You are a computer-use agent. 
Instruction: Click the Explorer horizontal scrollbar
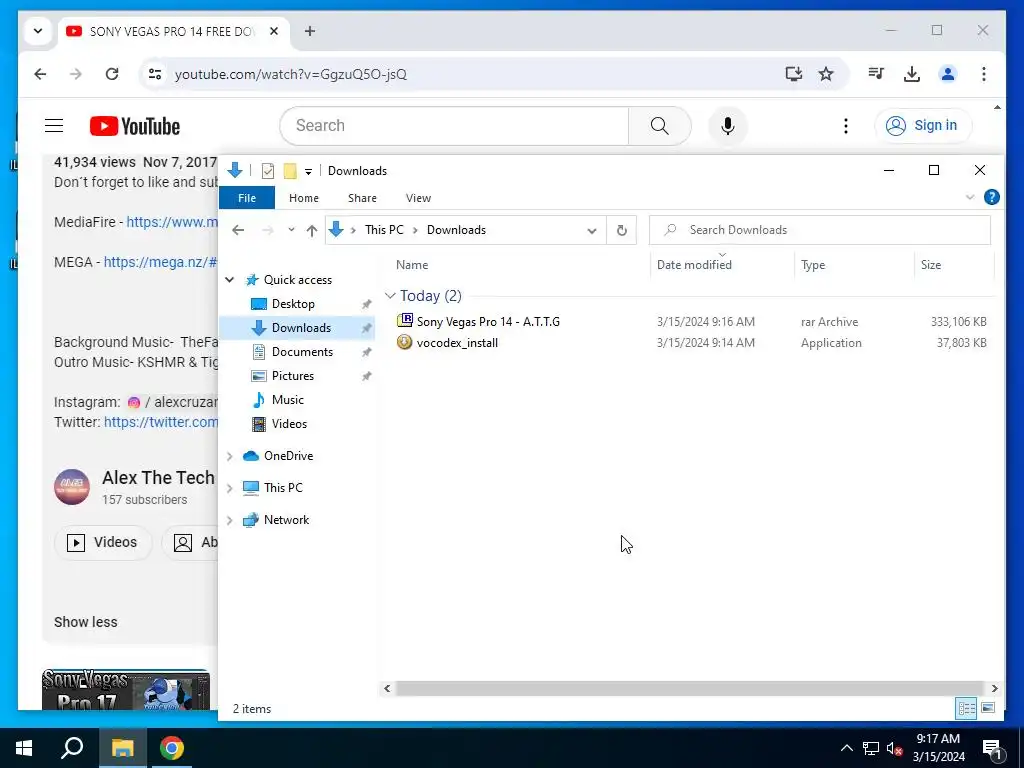690,688
